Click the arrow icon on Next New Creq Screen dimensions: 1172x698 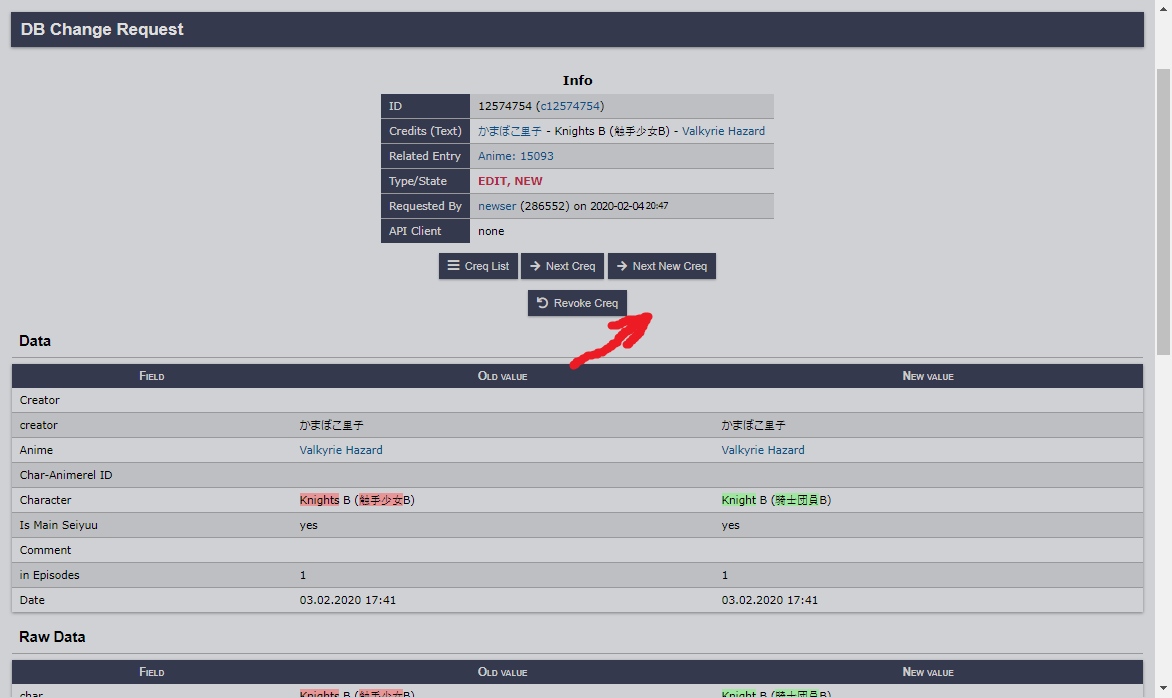tap(622, 266)
